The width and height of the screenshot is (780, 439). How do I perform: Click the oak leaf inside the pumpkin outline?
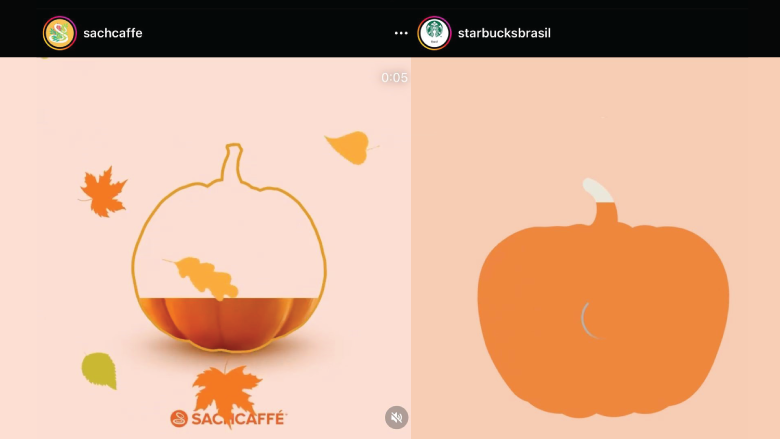(203, 277)
